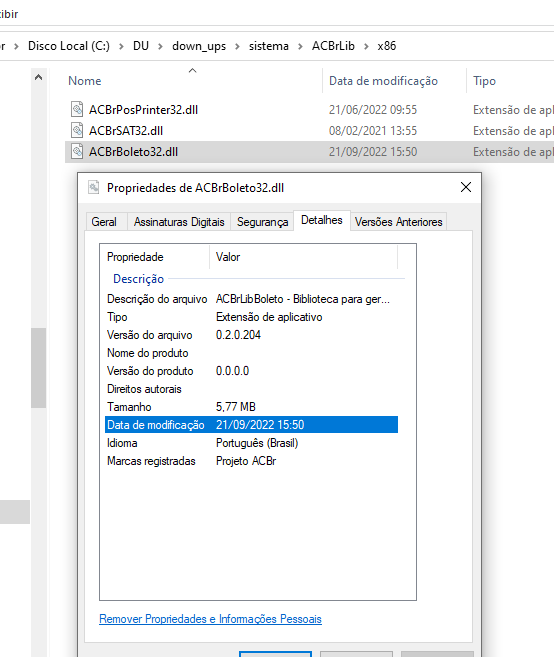Screen dimensions: 554x657
Task: Click value 0.2.0.204
Action: 238,335
